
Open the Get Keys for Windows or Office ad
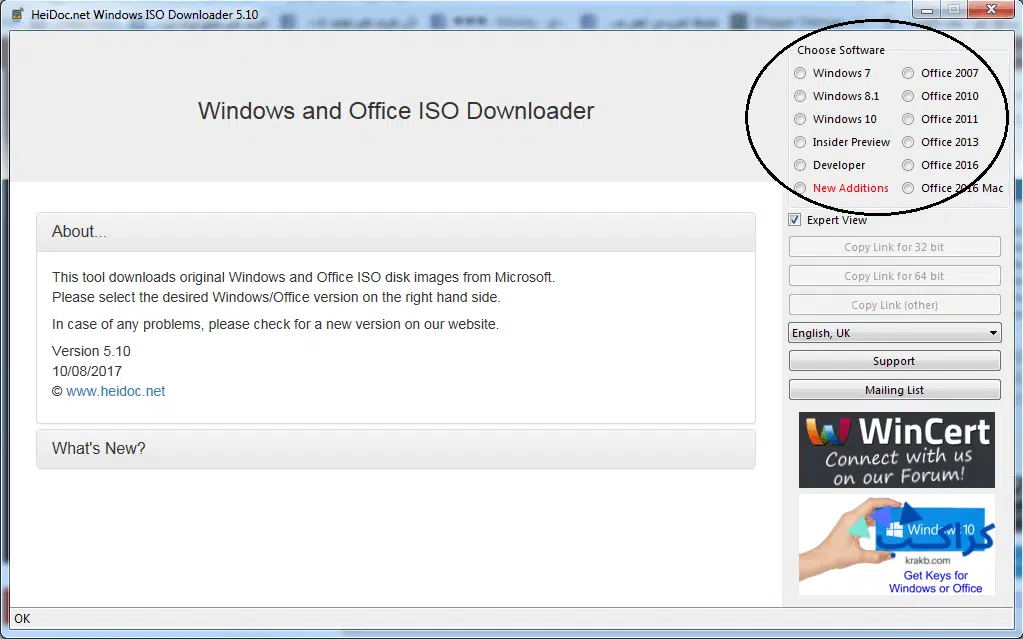[x=897, y=545]
